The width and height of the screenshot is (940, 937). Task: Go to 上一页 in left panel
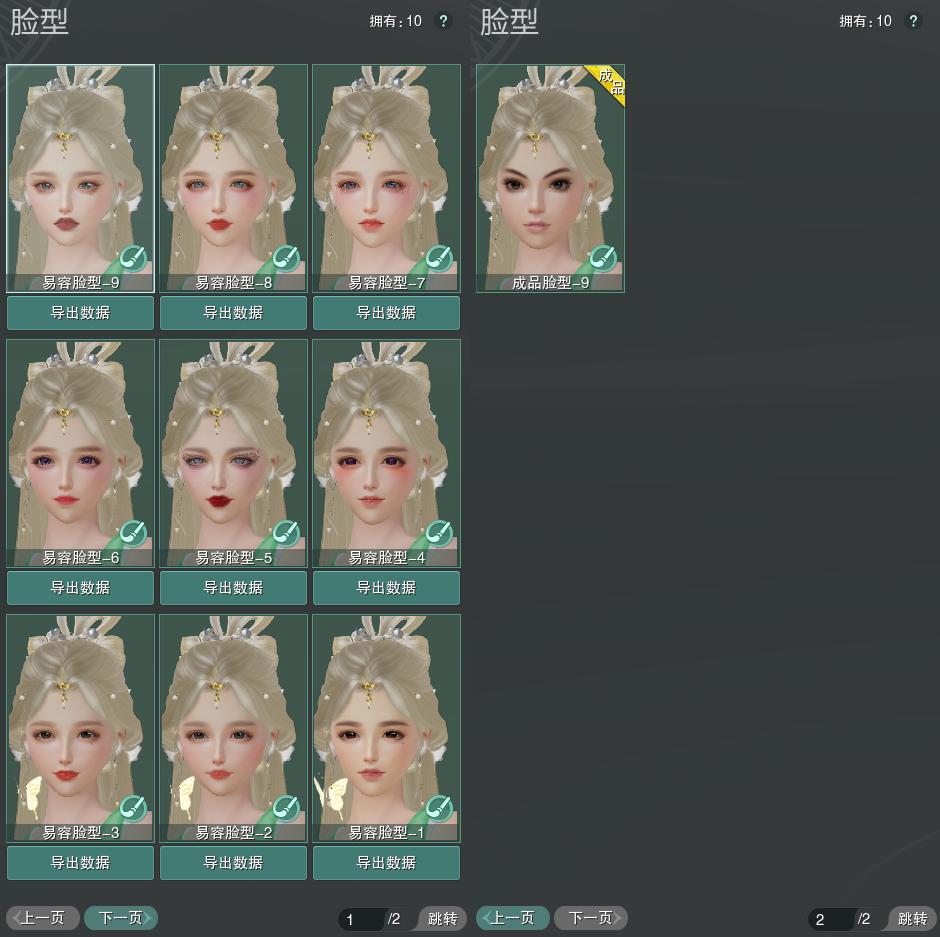[43, 918]
